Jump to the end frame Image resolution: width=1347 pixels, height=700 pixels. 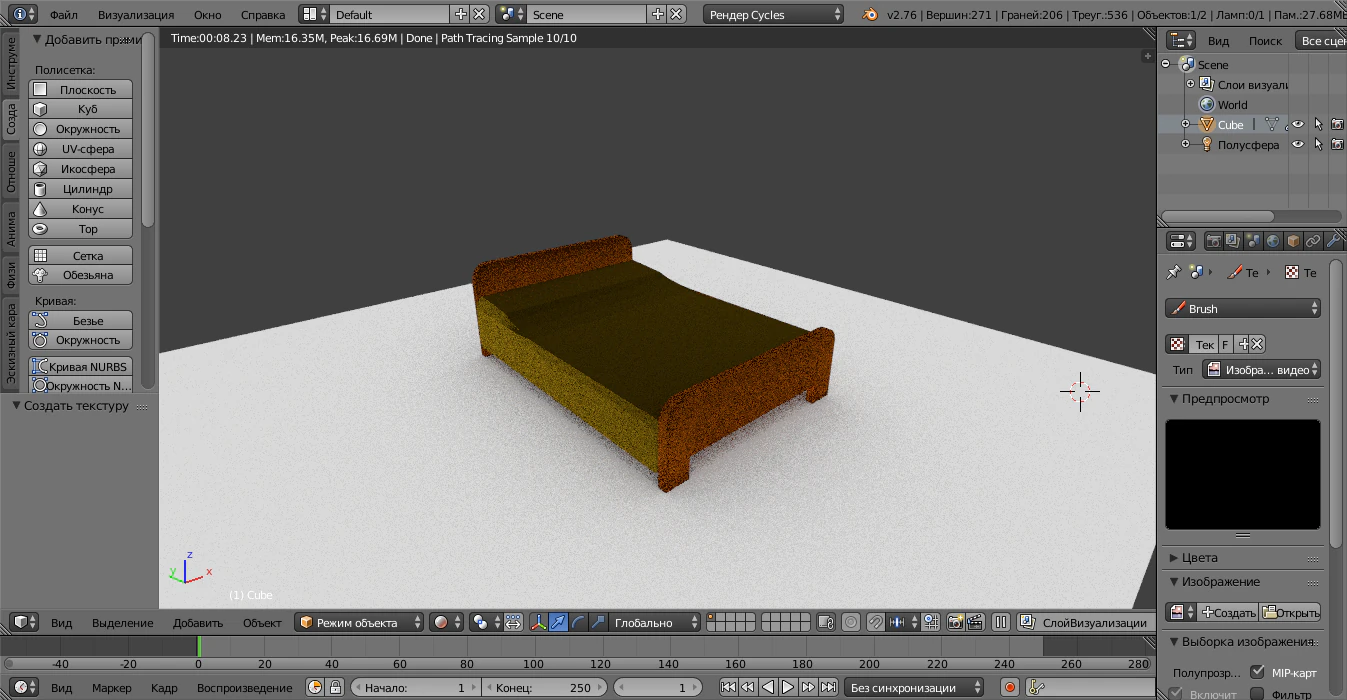(828, 687)
